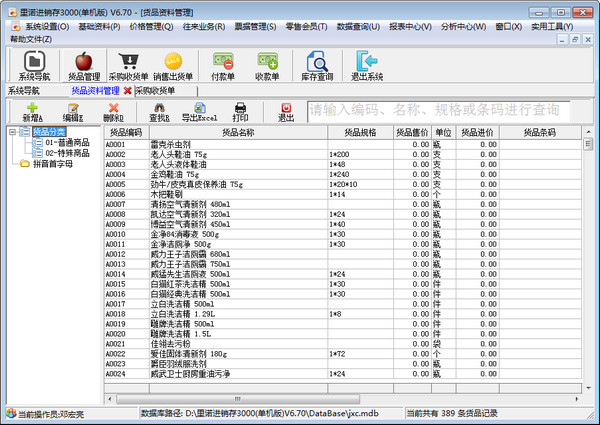600x425 pixels.
Task: Close the 货品资料管理 tab with red X
Action: pyautogui.click(x=127, y=90)
